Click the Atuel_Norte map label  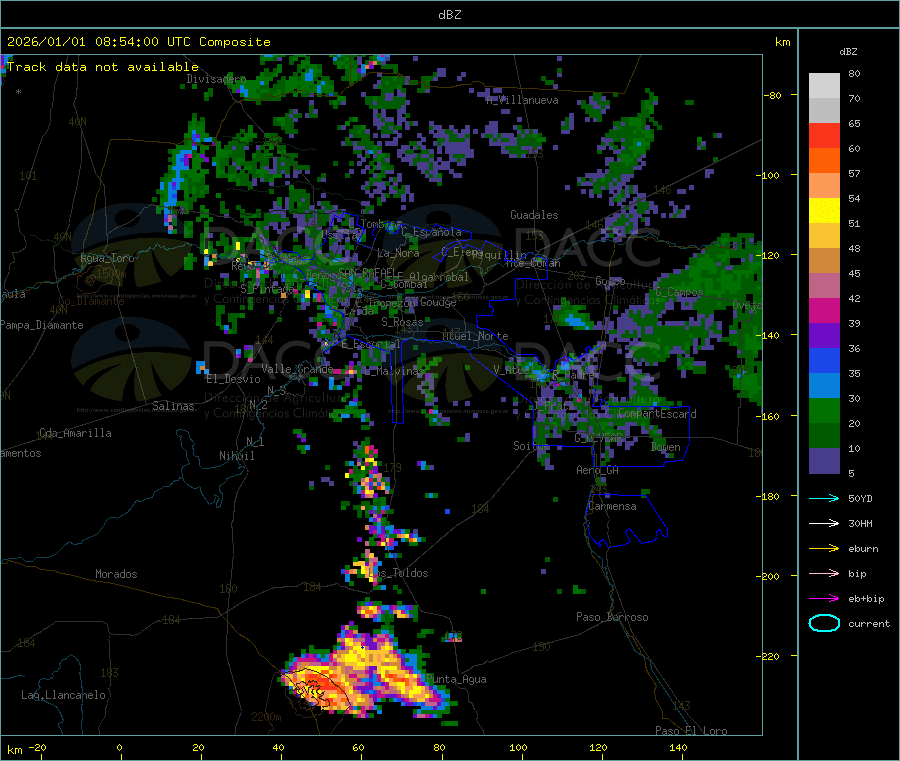(x=475, y=336)
